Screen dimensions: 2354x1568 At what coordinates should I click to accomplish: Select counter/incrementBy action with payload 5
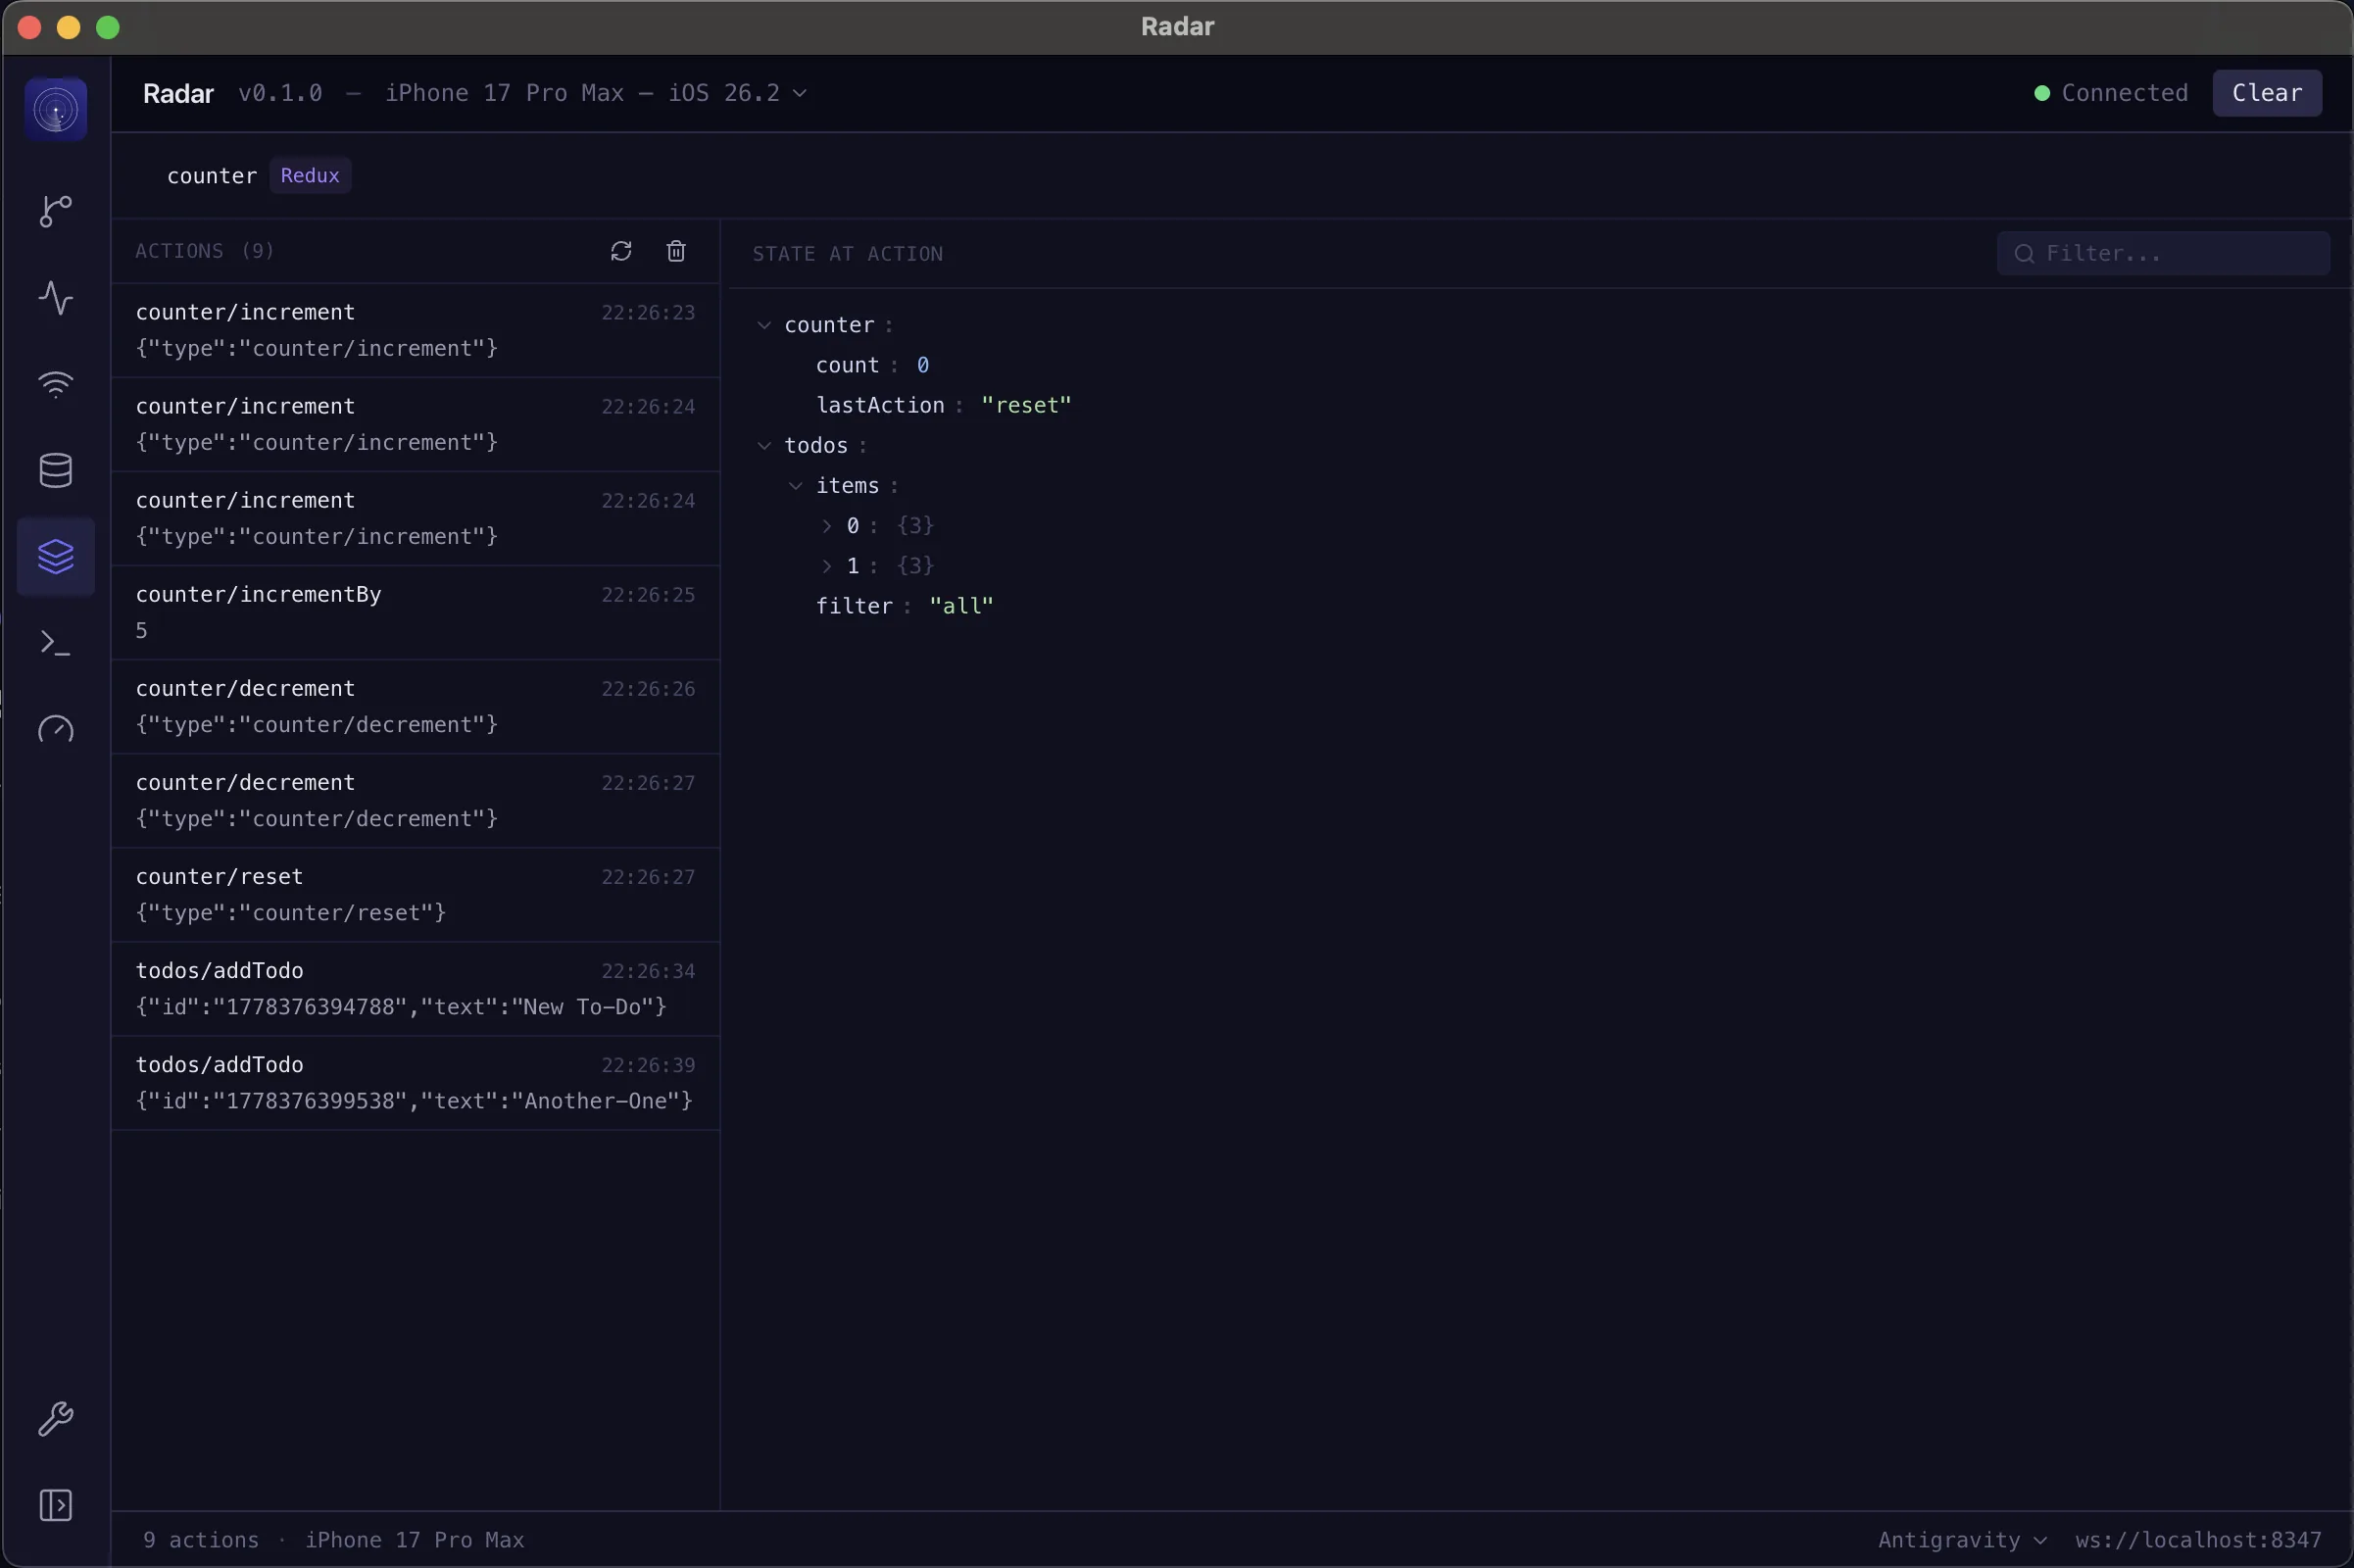(416, 613)
